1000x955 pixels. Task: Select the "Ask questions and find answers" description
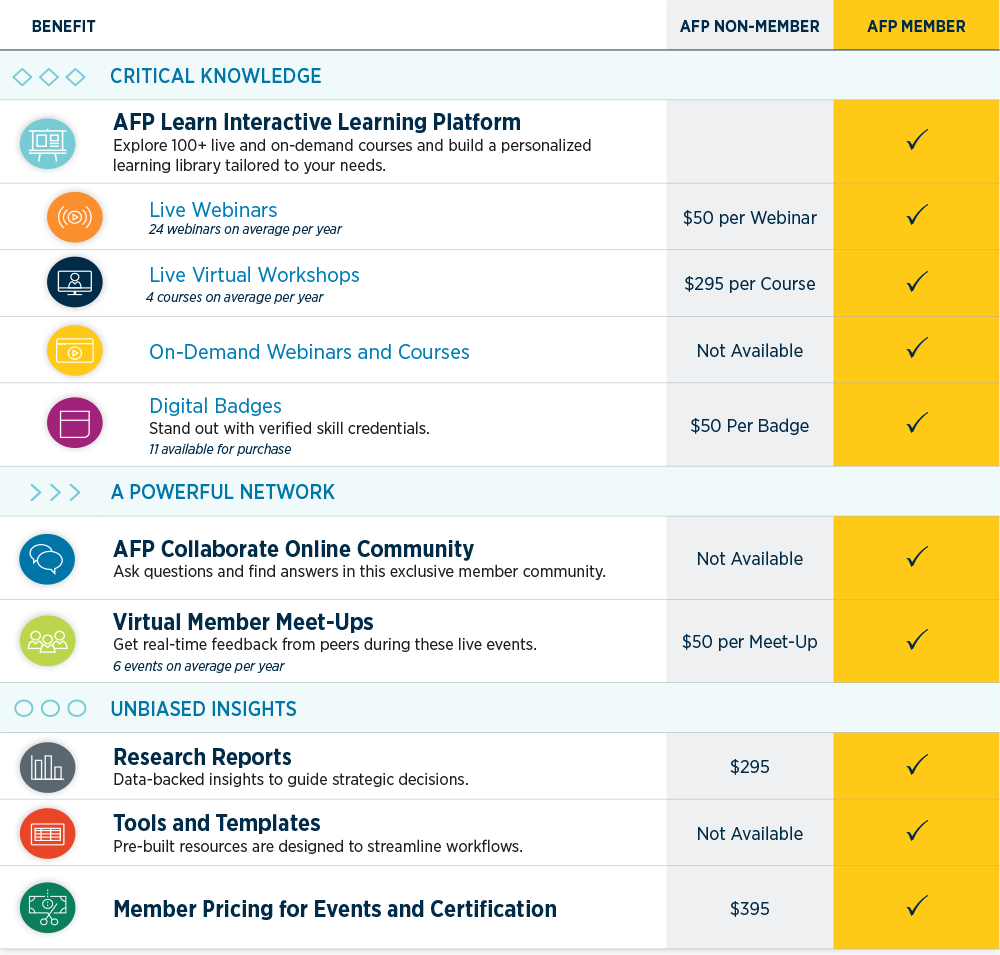point(360,572)
